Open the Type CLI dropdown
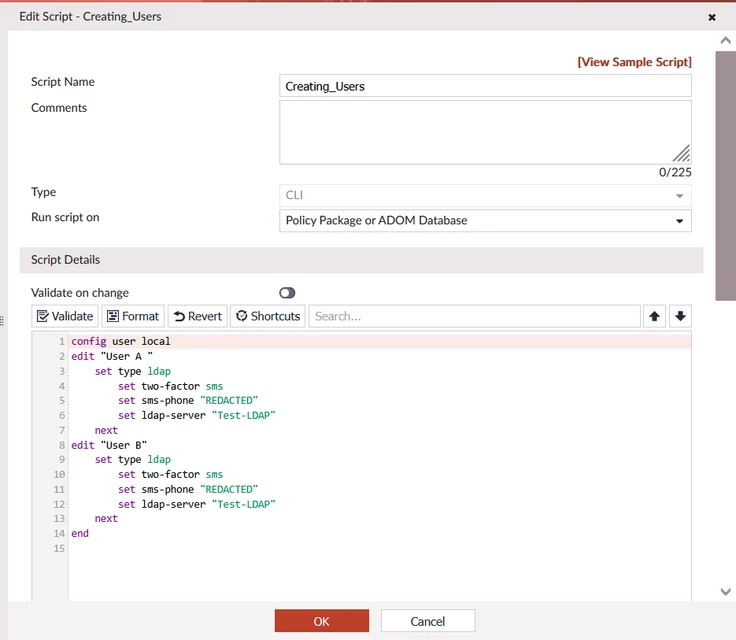Image resolution: width=736 pixels, height=640 pixels. (485, 195)
